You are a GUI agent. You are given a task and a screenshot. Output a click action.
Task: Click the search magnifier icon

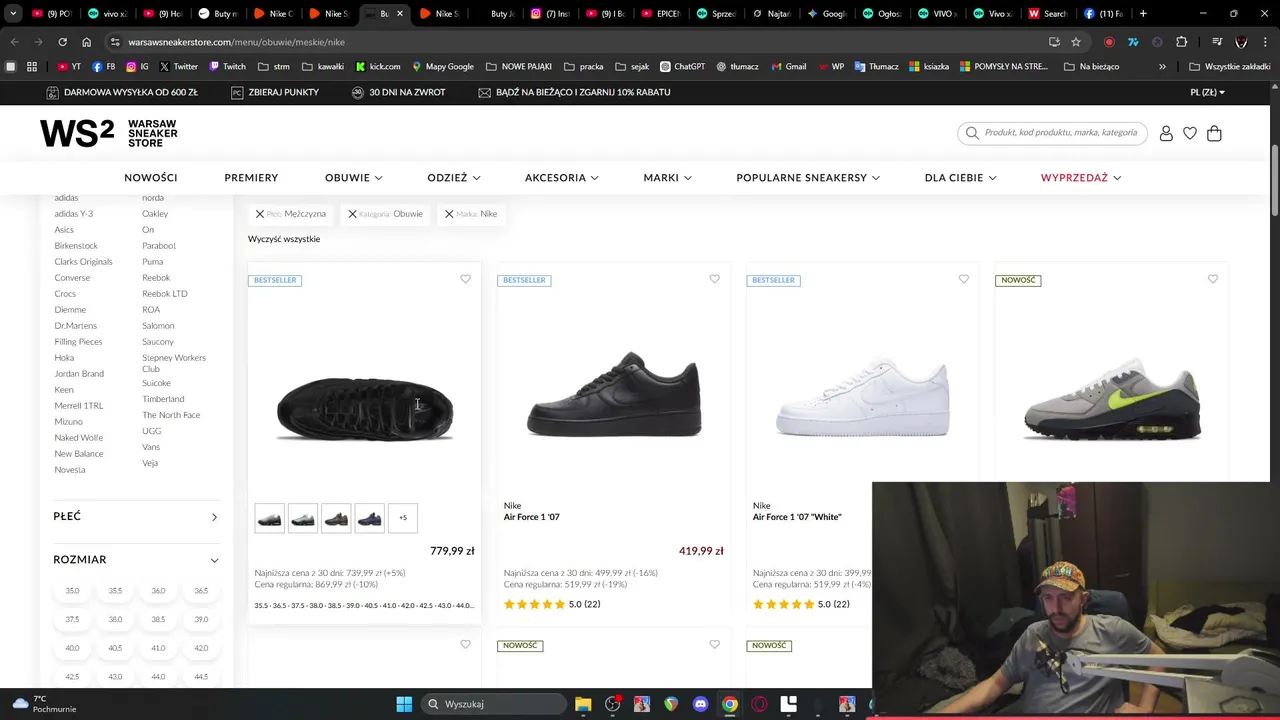972,133
